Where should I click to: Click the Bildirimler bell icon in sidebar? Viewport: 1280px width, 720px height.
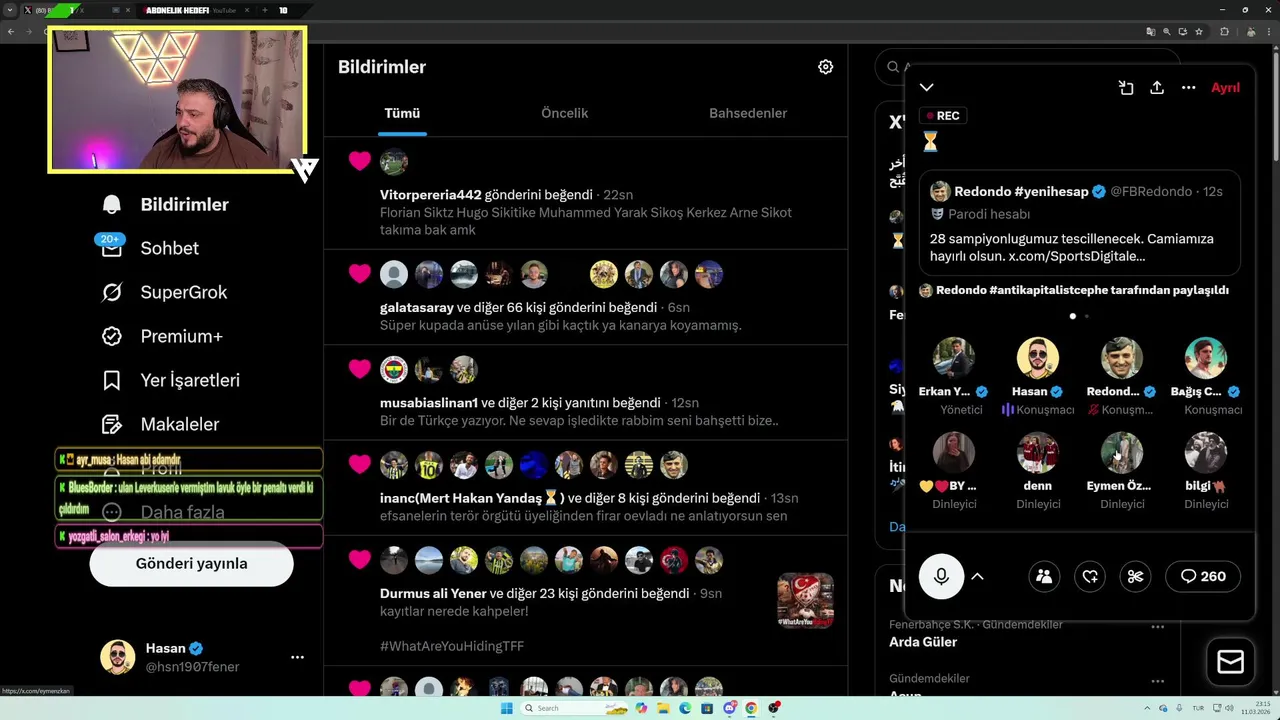(x=112, y=204)
